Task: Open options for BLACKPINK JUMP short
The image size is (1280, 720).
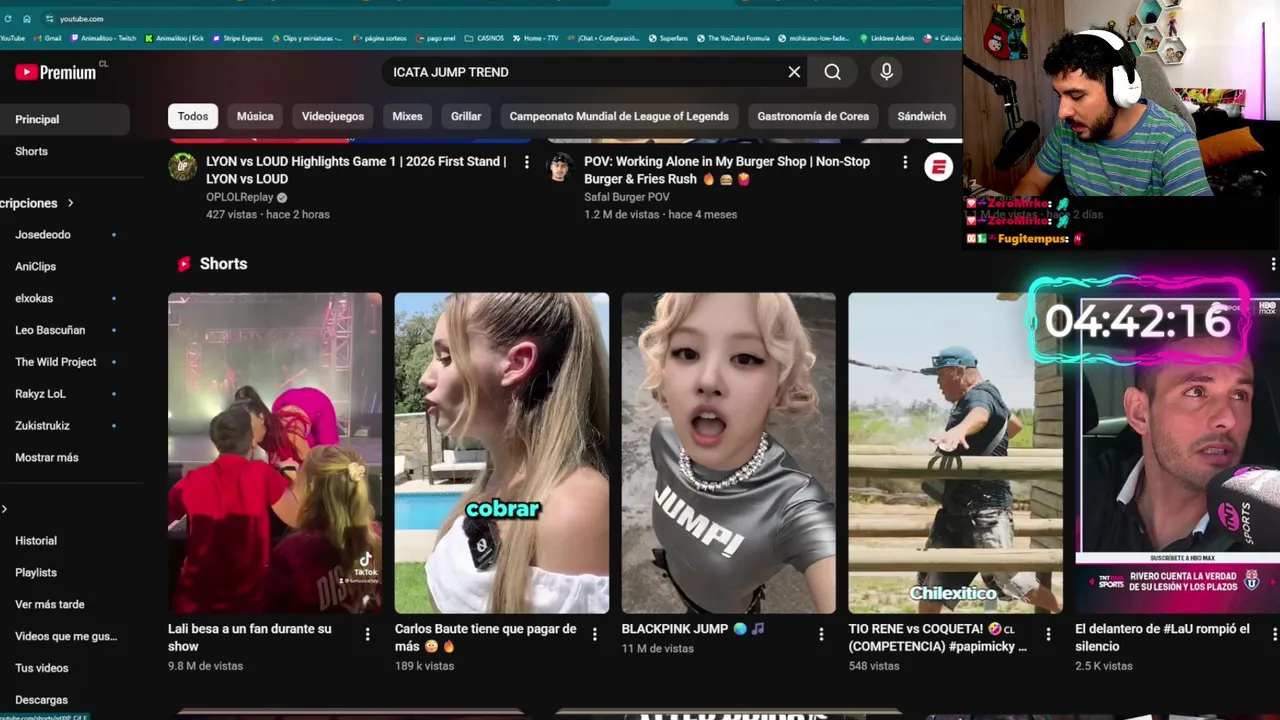Action: (821, 634)
